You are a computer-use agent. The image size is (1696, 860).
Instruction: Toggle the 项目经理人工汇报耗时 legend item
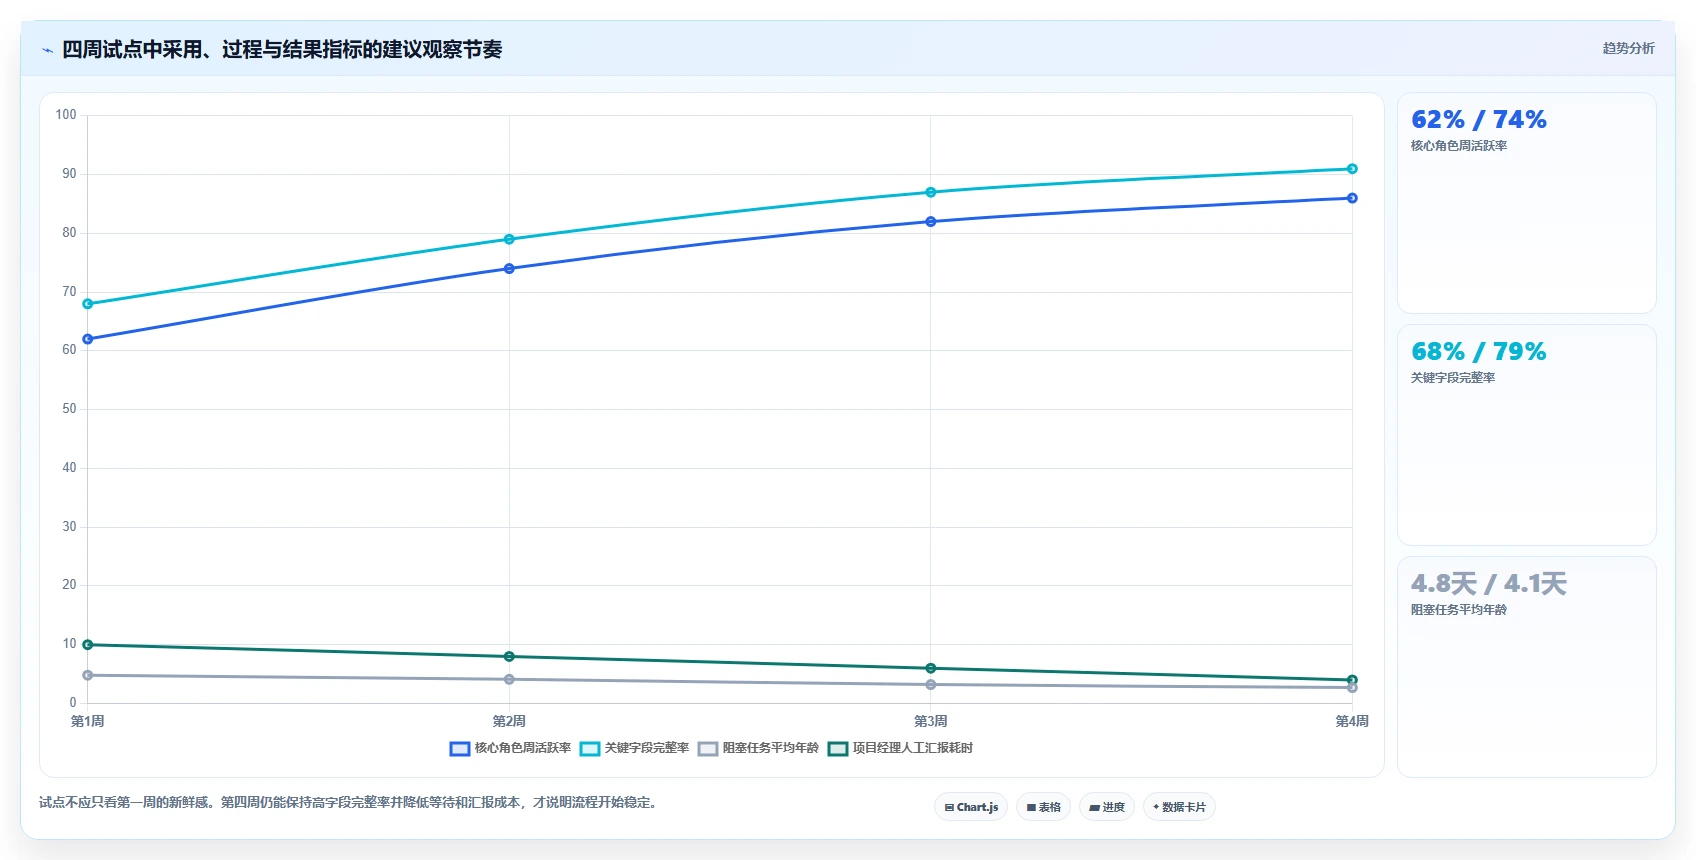900,748
